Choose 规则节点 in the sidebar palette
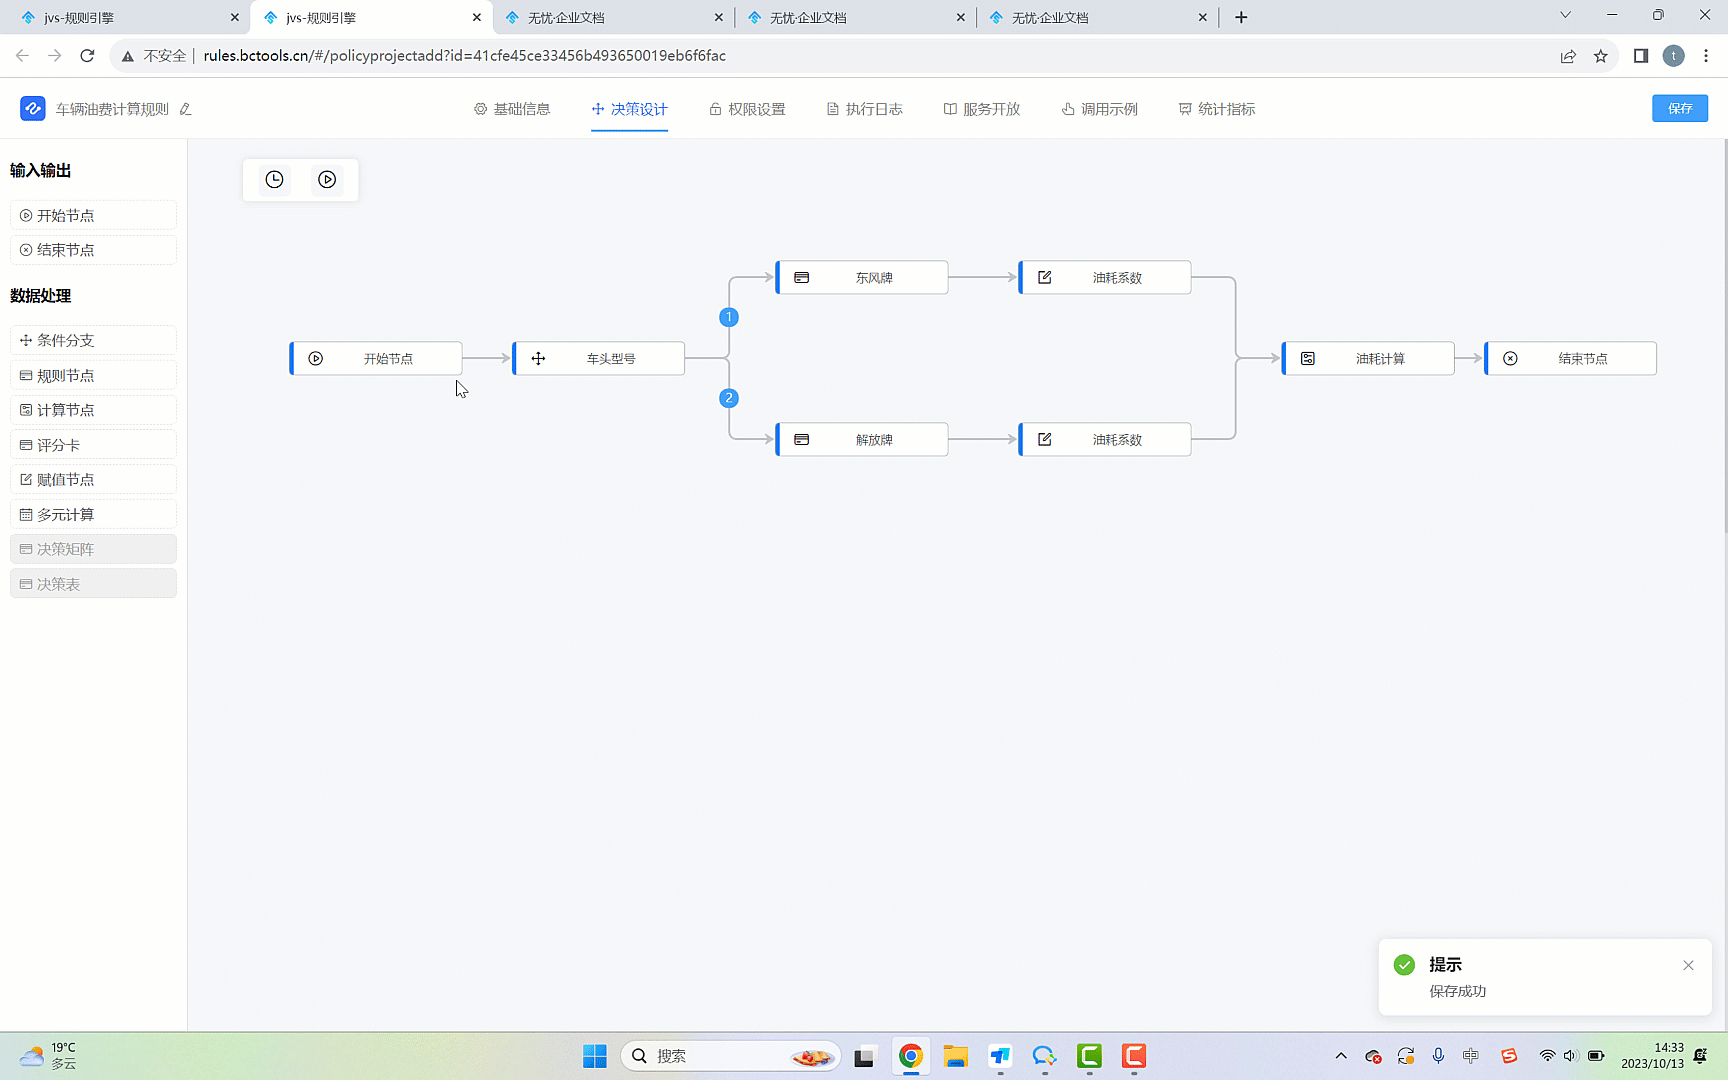Viewport: 1728px width, 1080px height. (93, 375)
